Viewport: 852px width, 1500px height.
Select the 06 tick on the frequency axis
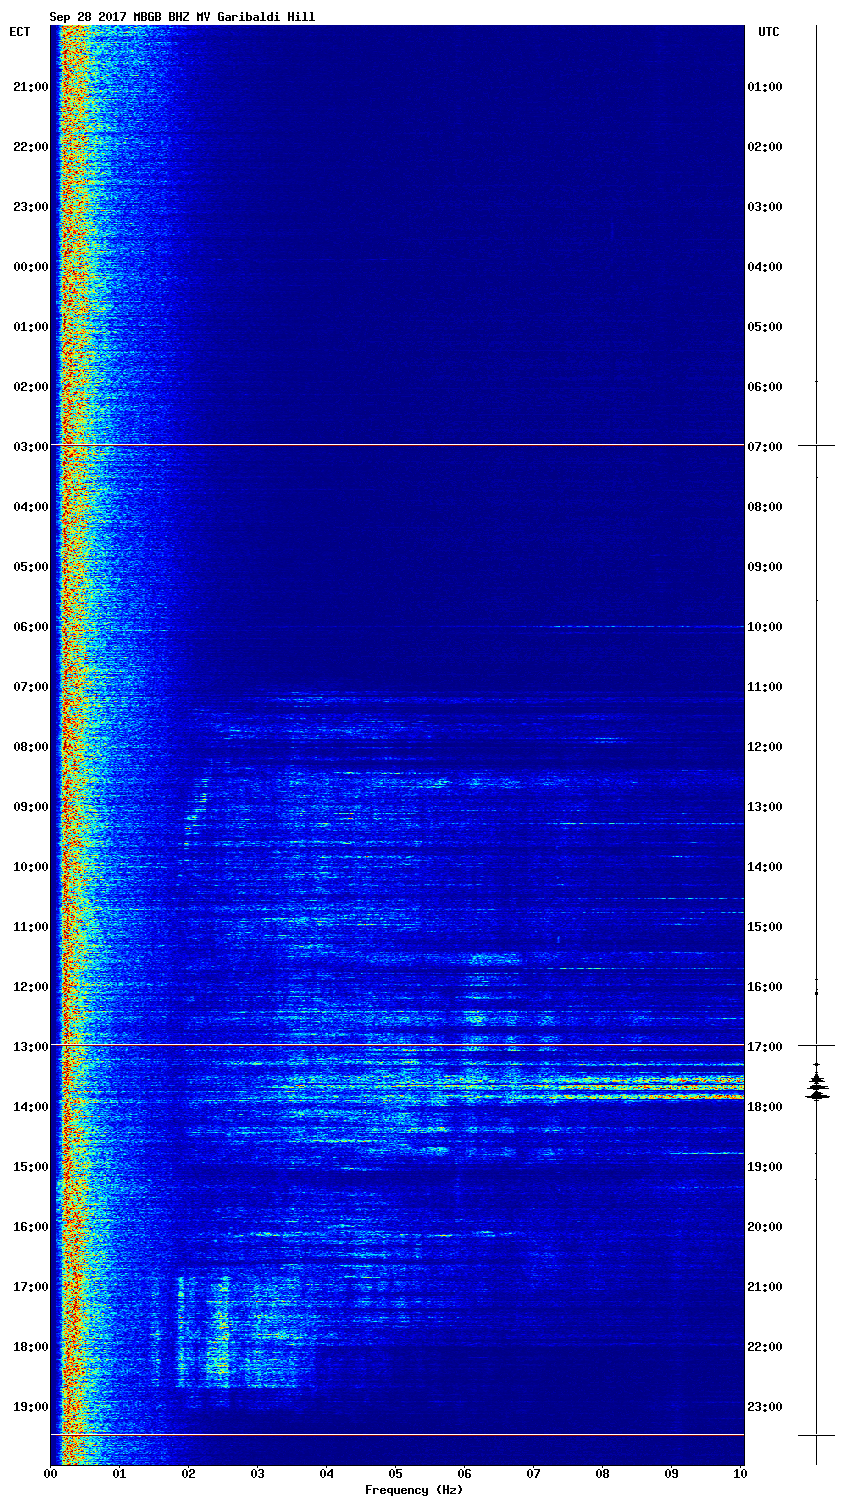[464, 1474]
